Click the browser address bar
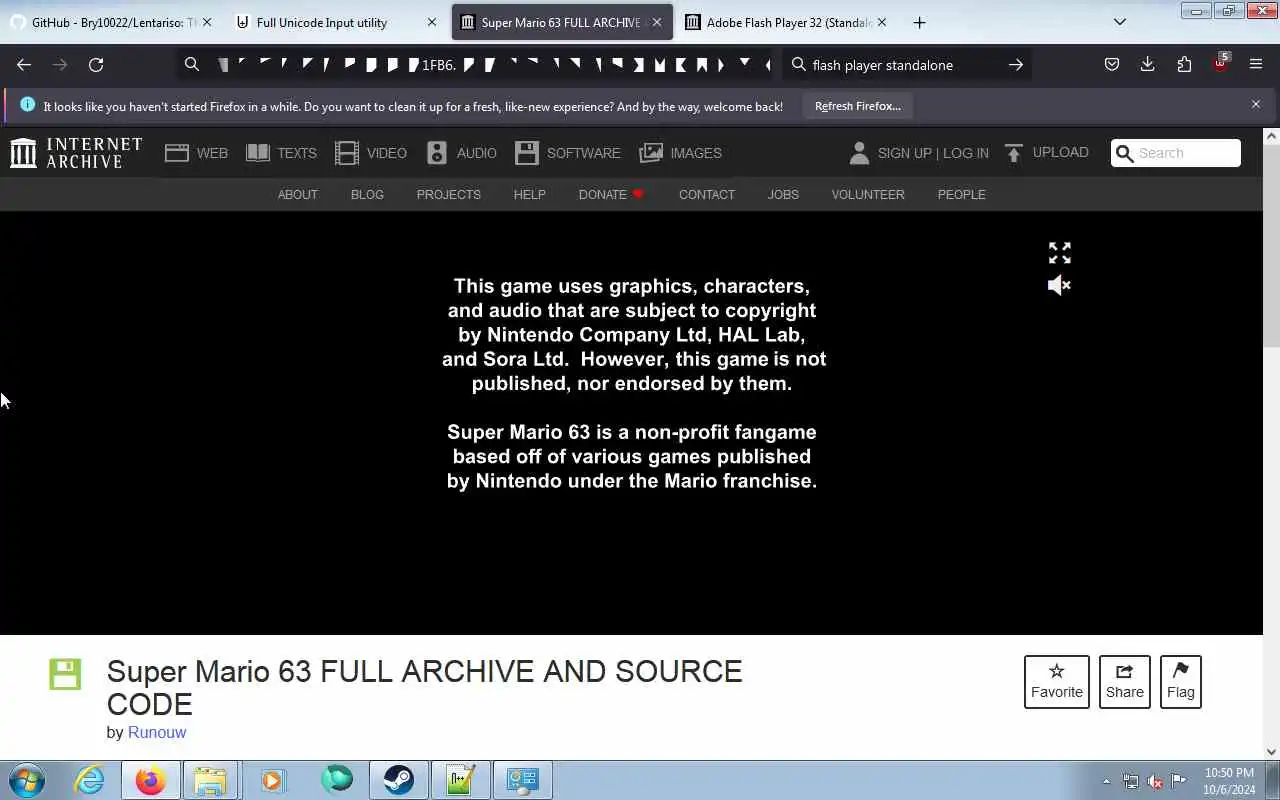 [x=475, y=65]
